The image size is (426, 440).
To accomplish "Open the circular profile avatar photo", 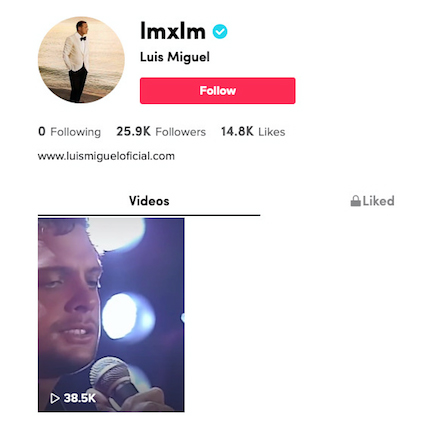I will pos(81,60).
